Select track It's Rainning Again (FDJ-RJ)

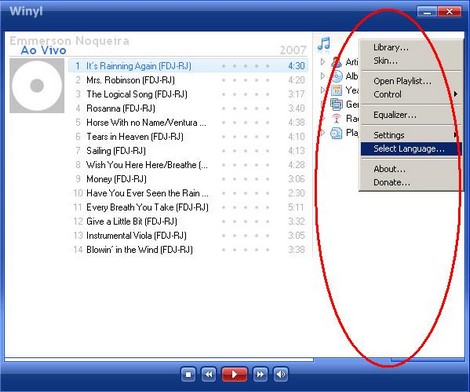(188, 66)
